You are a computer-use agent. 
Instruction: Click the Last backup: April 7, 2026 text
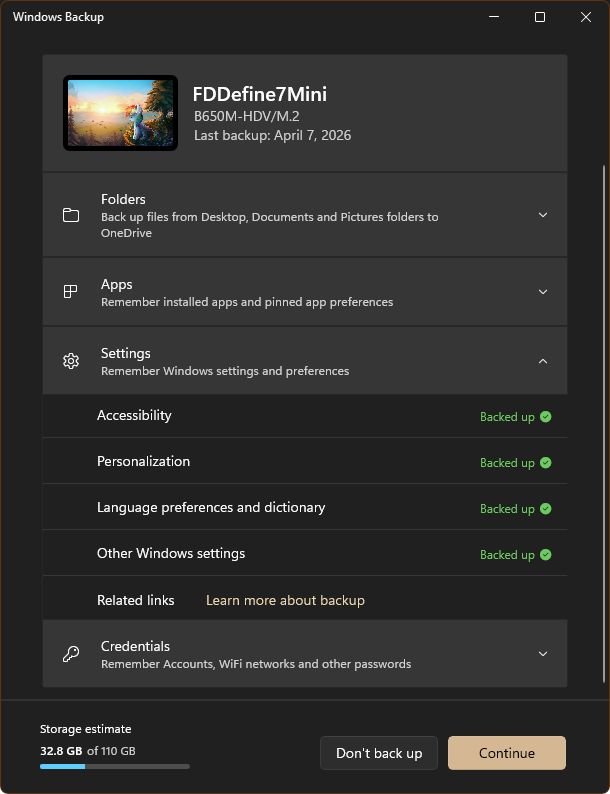(x=272, y=136)
